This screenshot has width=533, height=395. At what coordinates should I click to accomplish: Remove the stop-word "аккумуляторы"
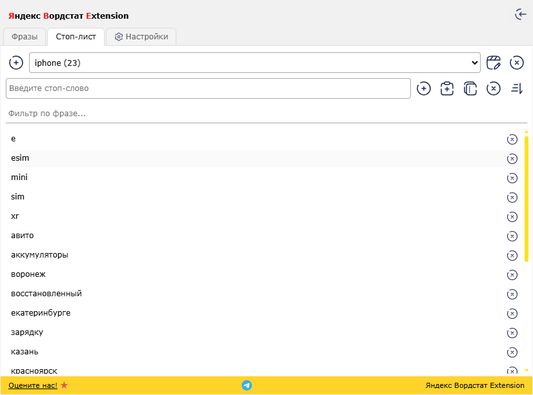[x=512, y=256]
